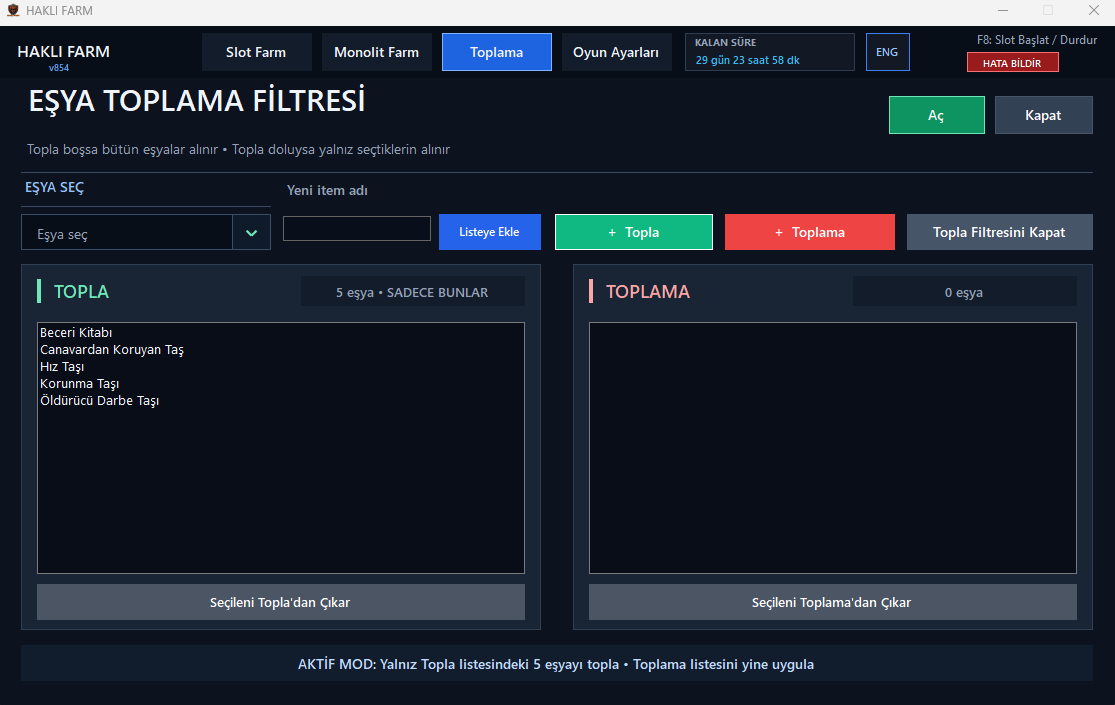Add item with red + Toplama button

(810, 232)
